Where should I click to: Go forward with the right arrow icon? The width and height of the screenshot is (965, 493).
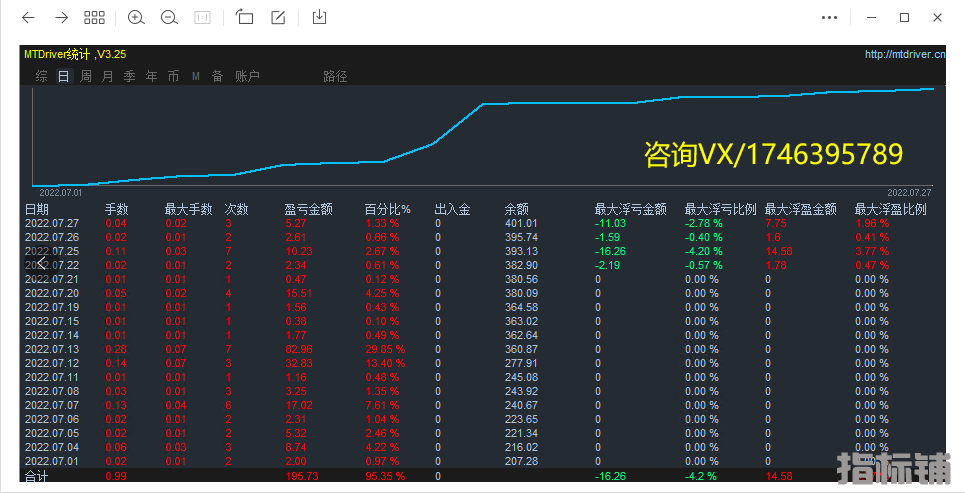point(62,18)
